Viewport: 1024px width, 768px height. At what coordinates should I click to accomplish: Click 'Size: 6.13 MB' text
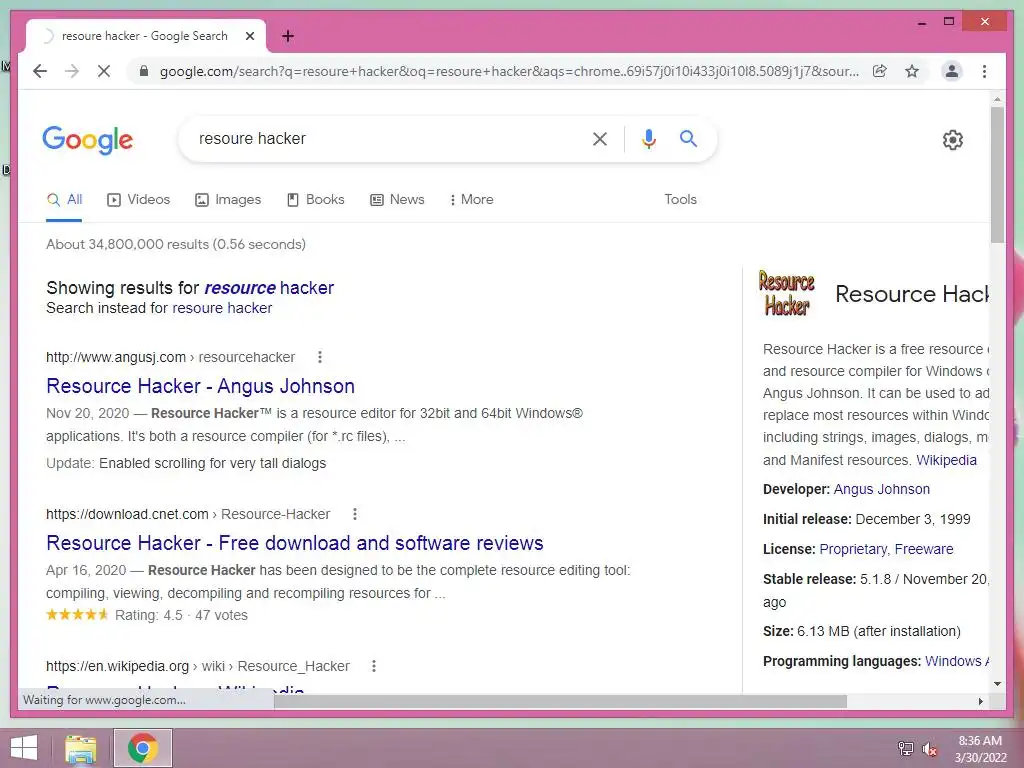point(861,632)
